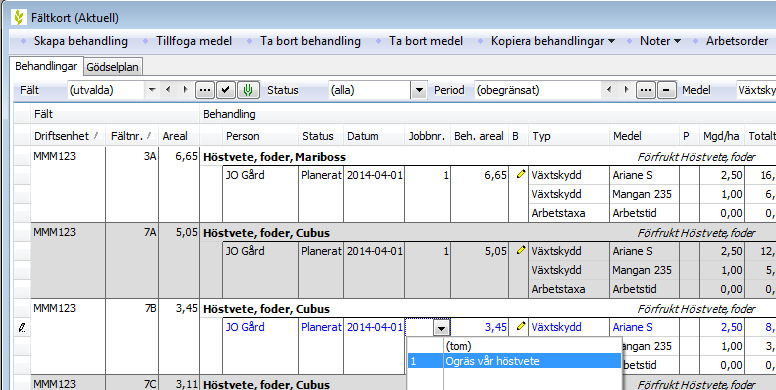
Task: Click the Areal column header
Action: click(179, 136)
